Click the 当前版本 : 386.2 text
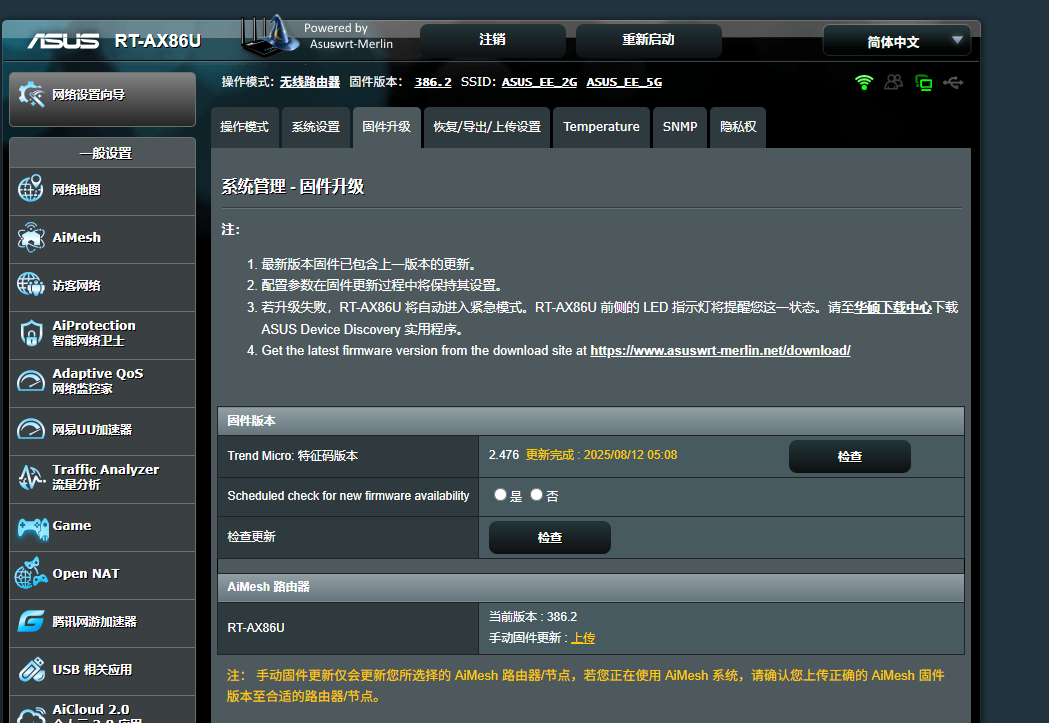This screenshot has width=1049, height=723. point(533,617)
